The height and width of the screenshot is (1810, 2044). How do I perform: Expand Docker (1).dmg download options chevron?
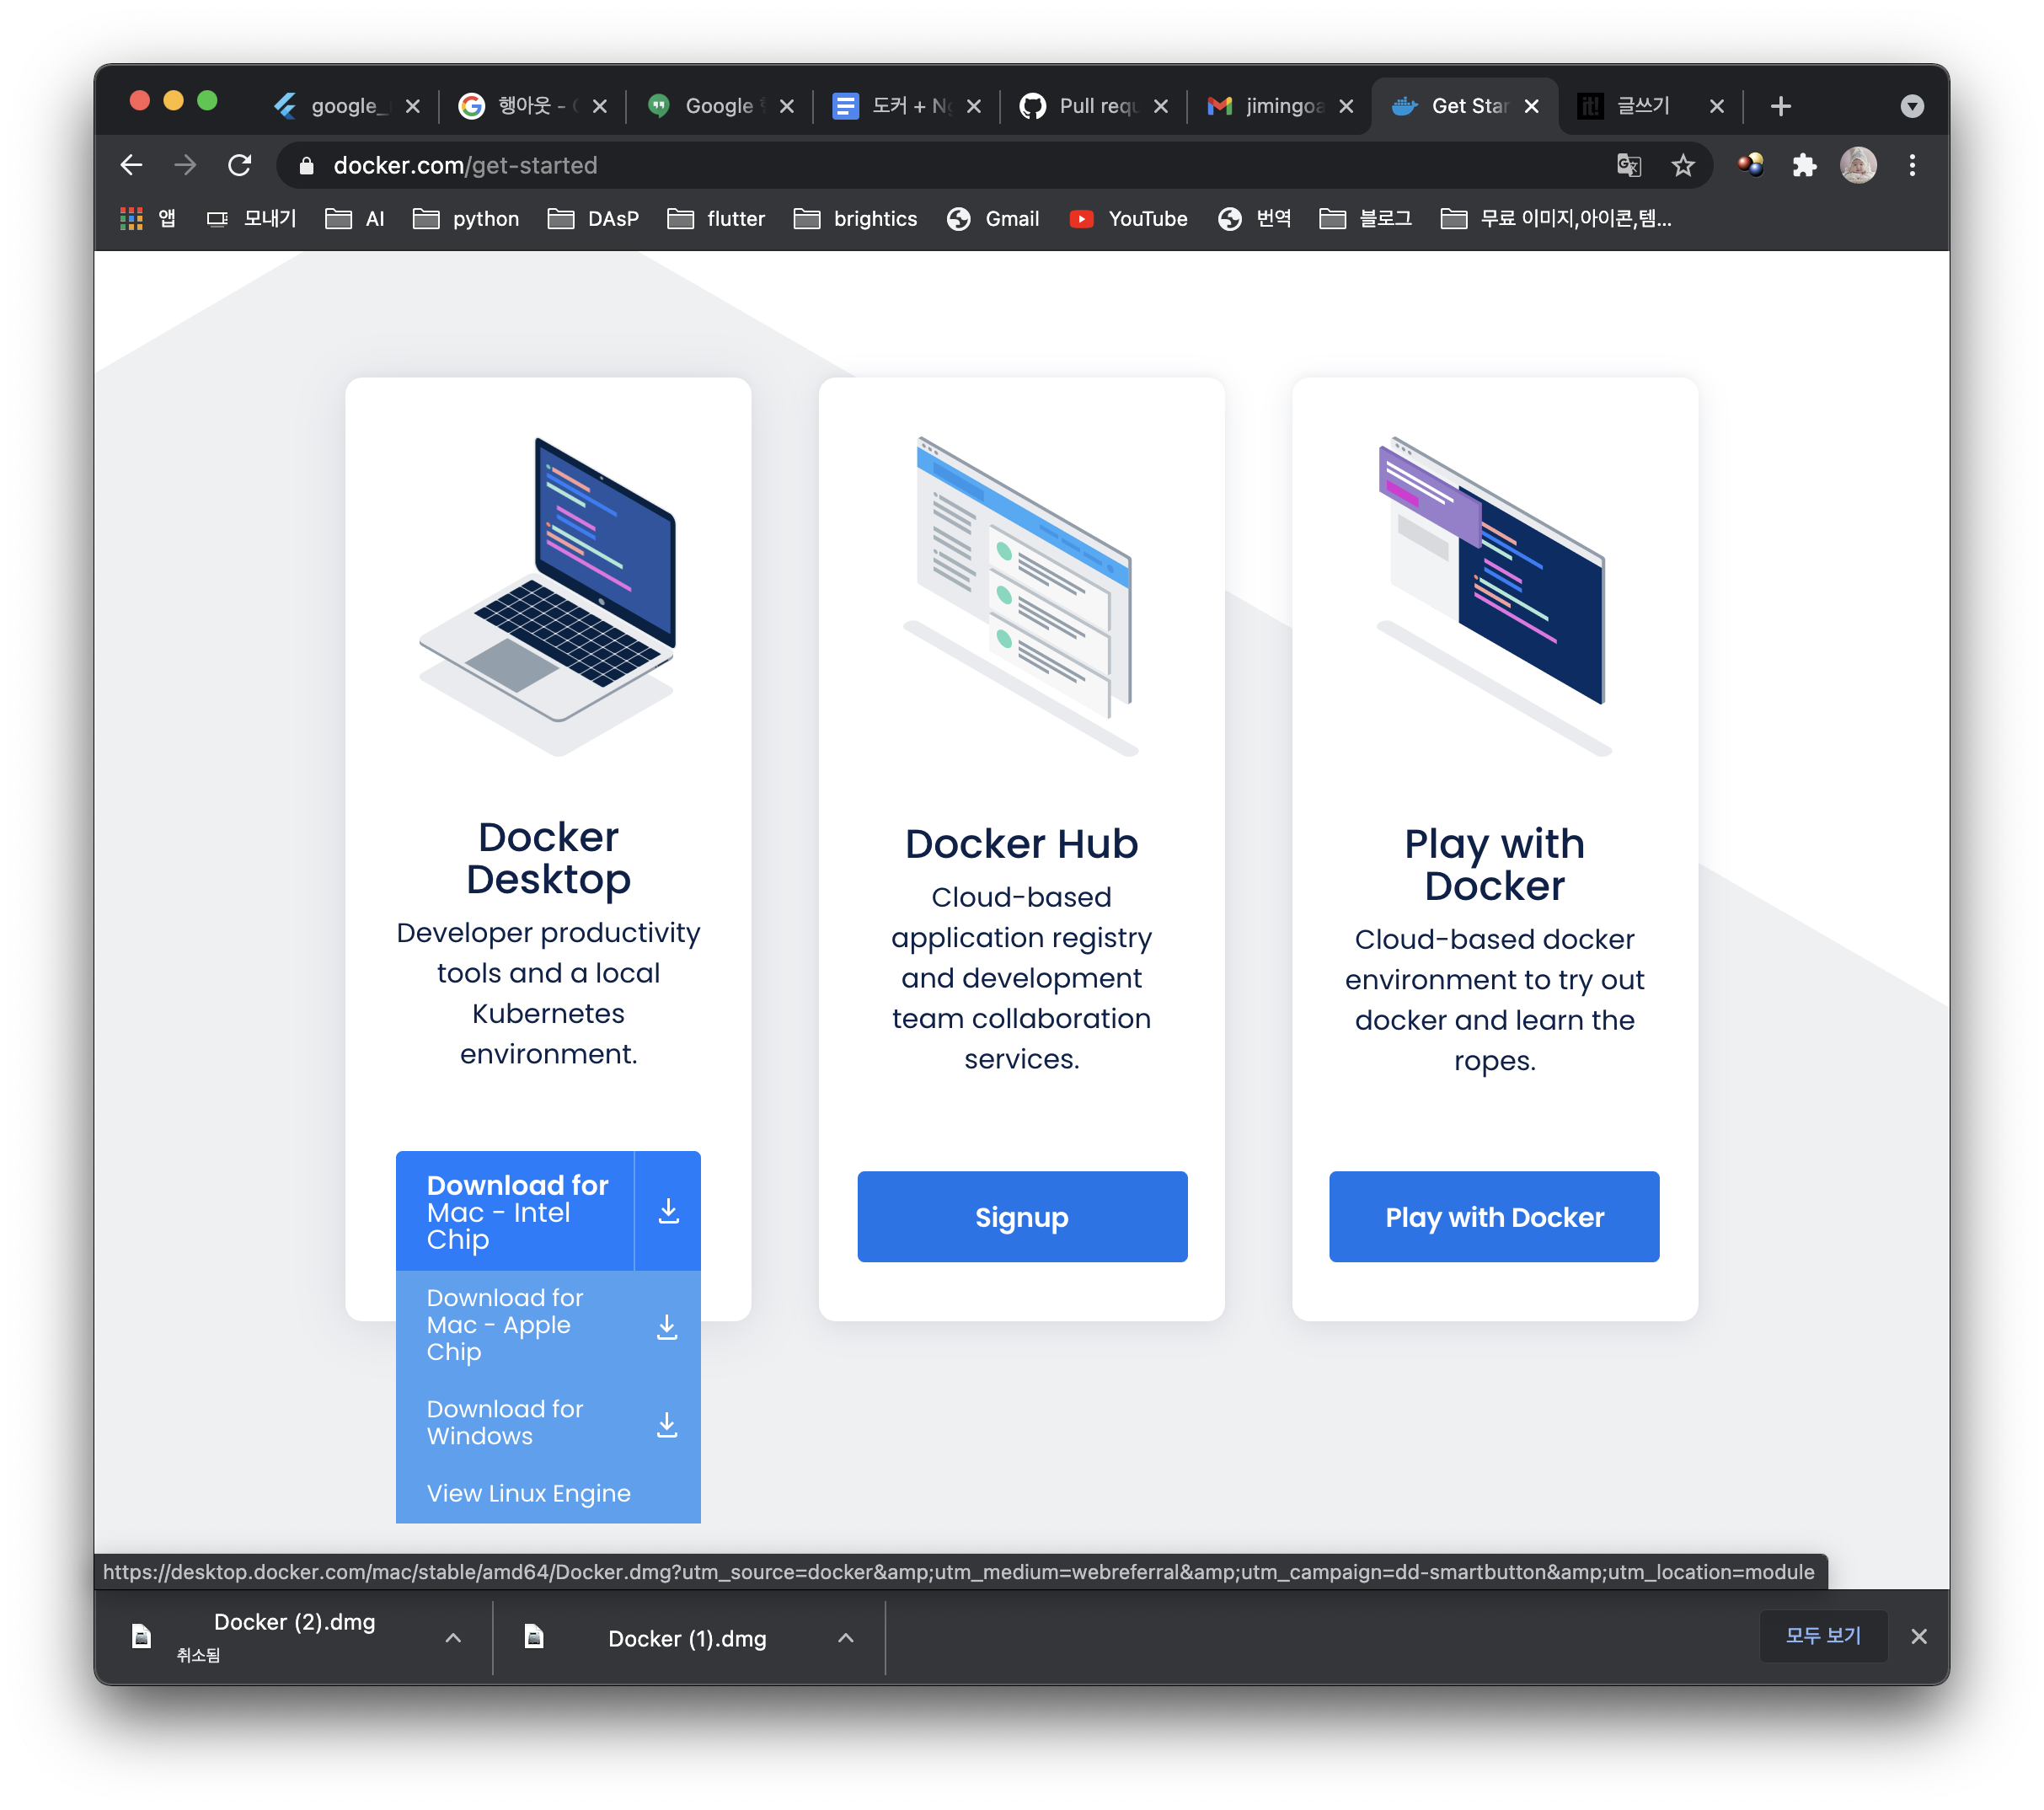coord(846,1637)
